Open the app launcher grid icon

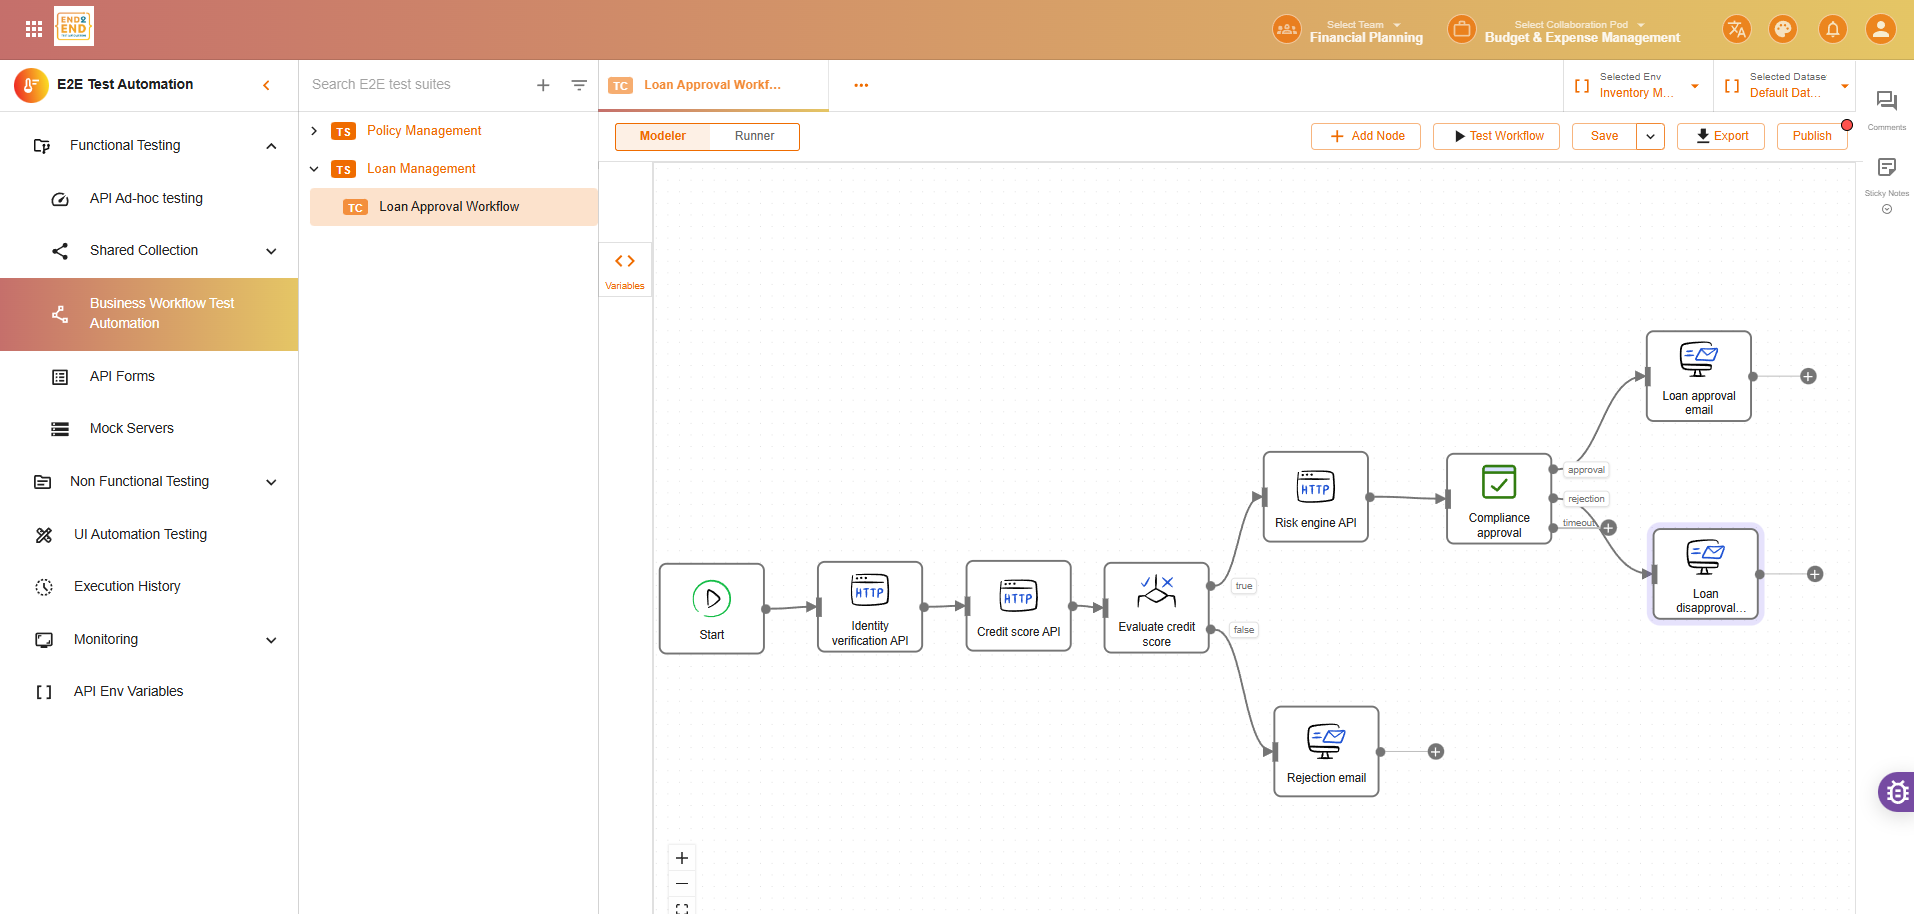coord(33,29)
